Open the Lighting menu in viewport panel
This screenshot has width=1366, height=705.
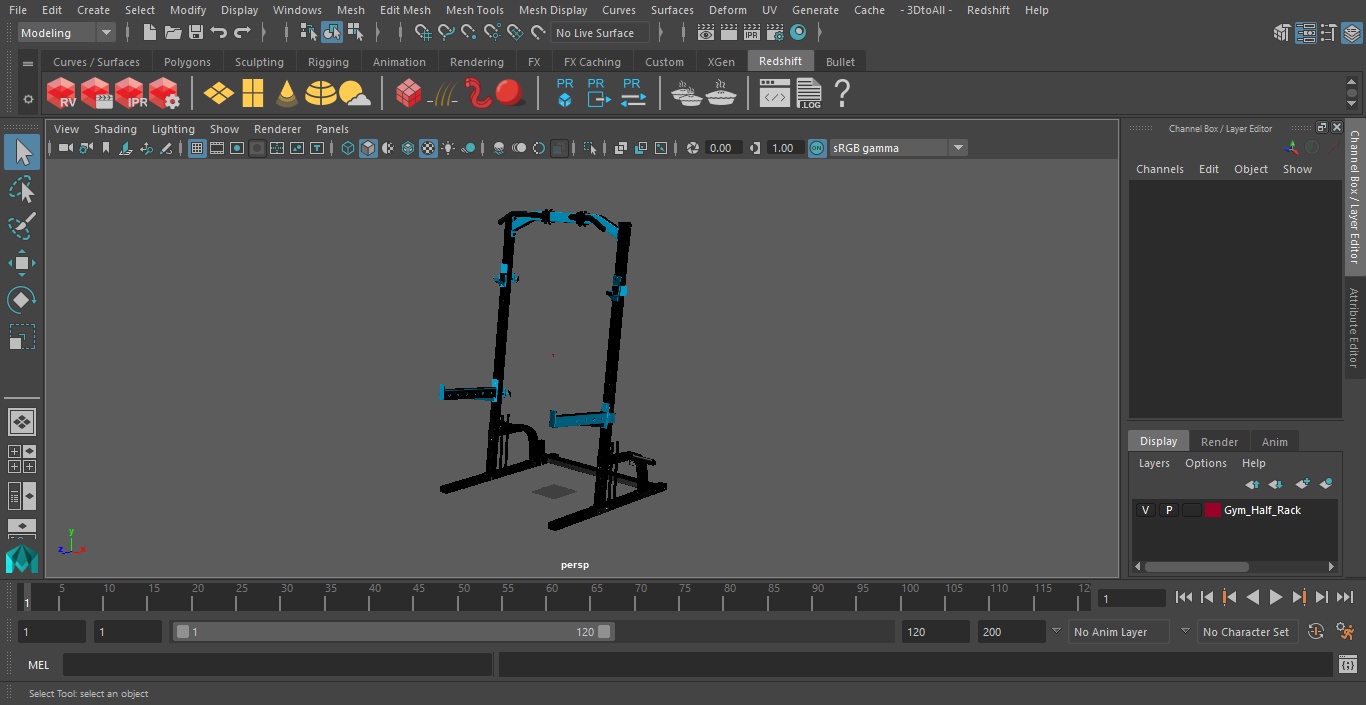[173, 129]
